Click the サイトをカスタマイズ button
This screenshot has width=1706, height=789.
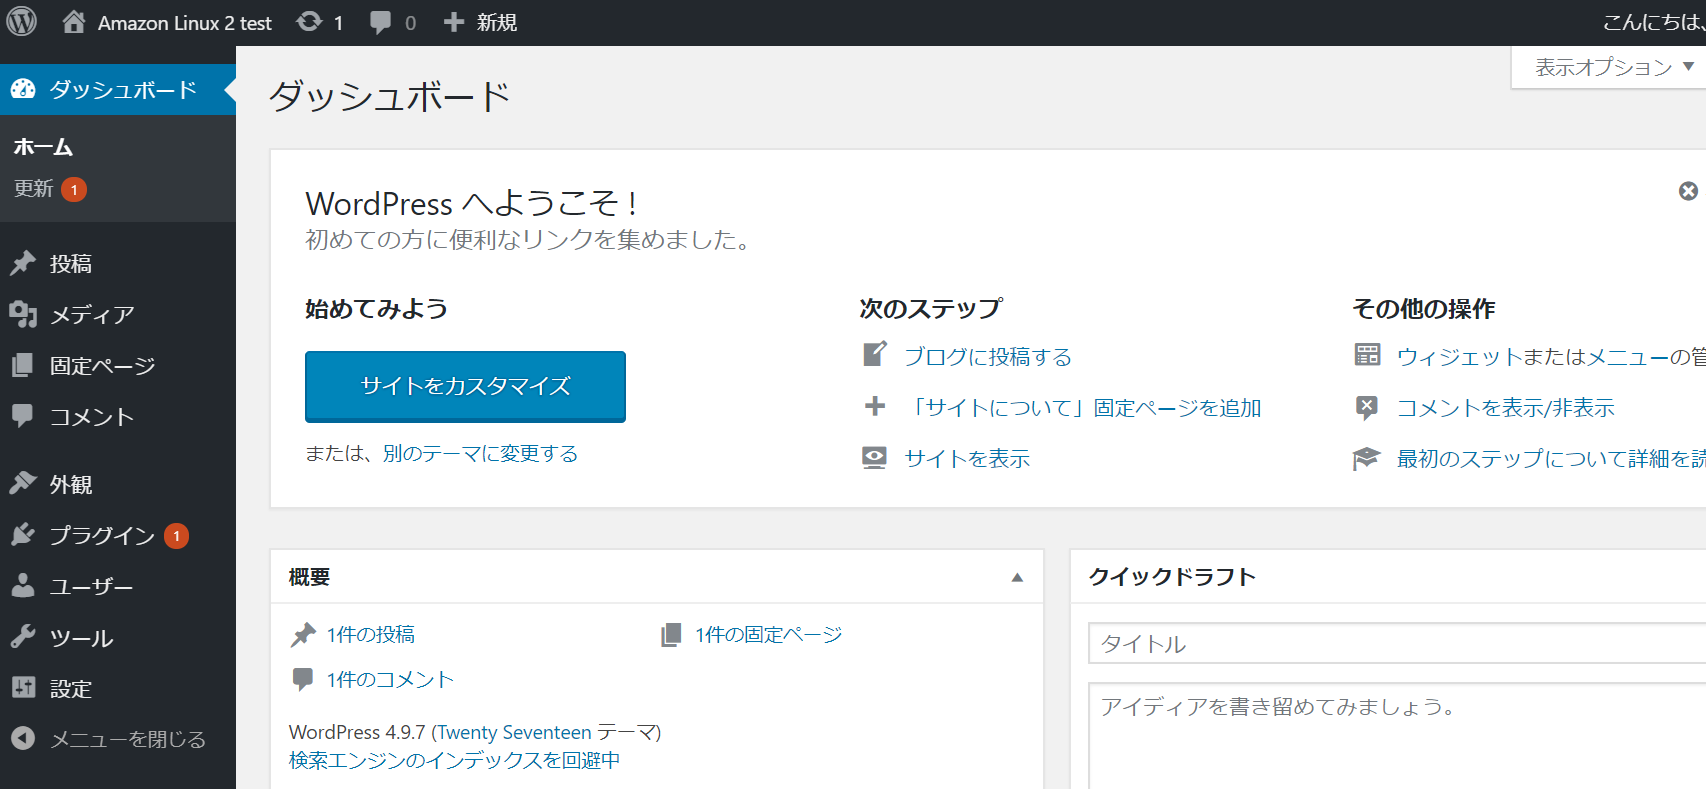[465, 386]
